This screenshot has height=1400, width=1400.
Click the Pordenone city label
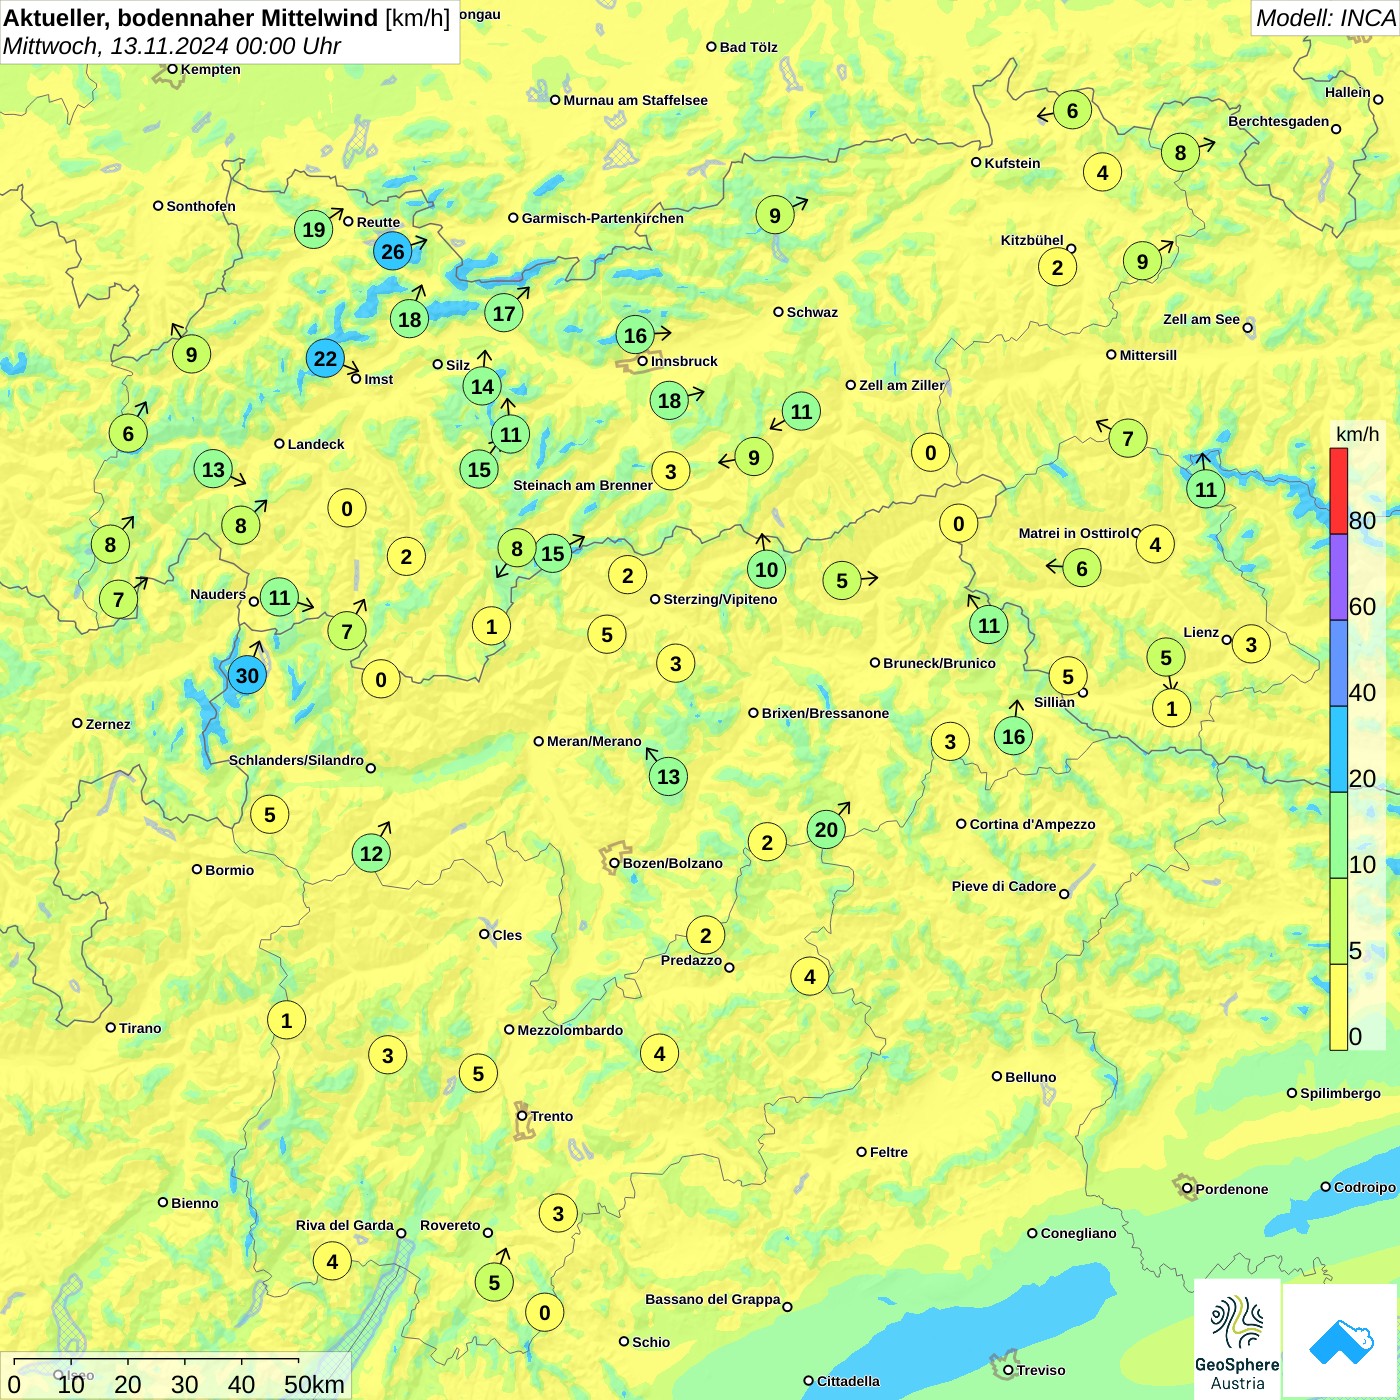pos(1232,1189)
